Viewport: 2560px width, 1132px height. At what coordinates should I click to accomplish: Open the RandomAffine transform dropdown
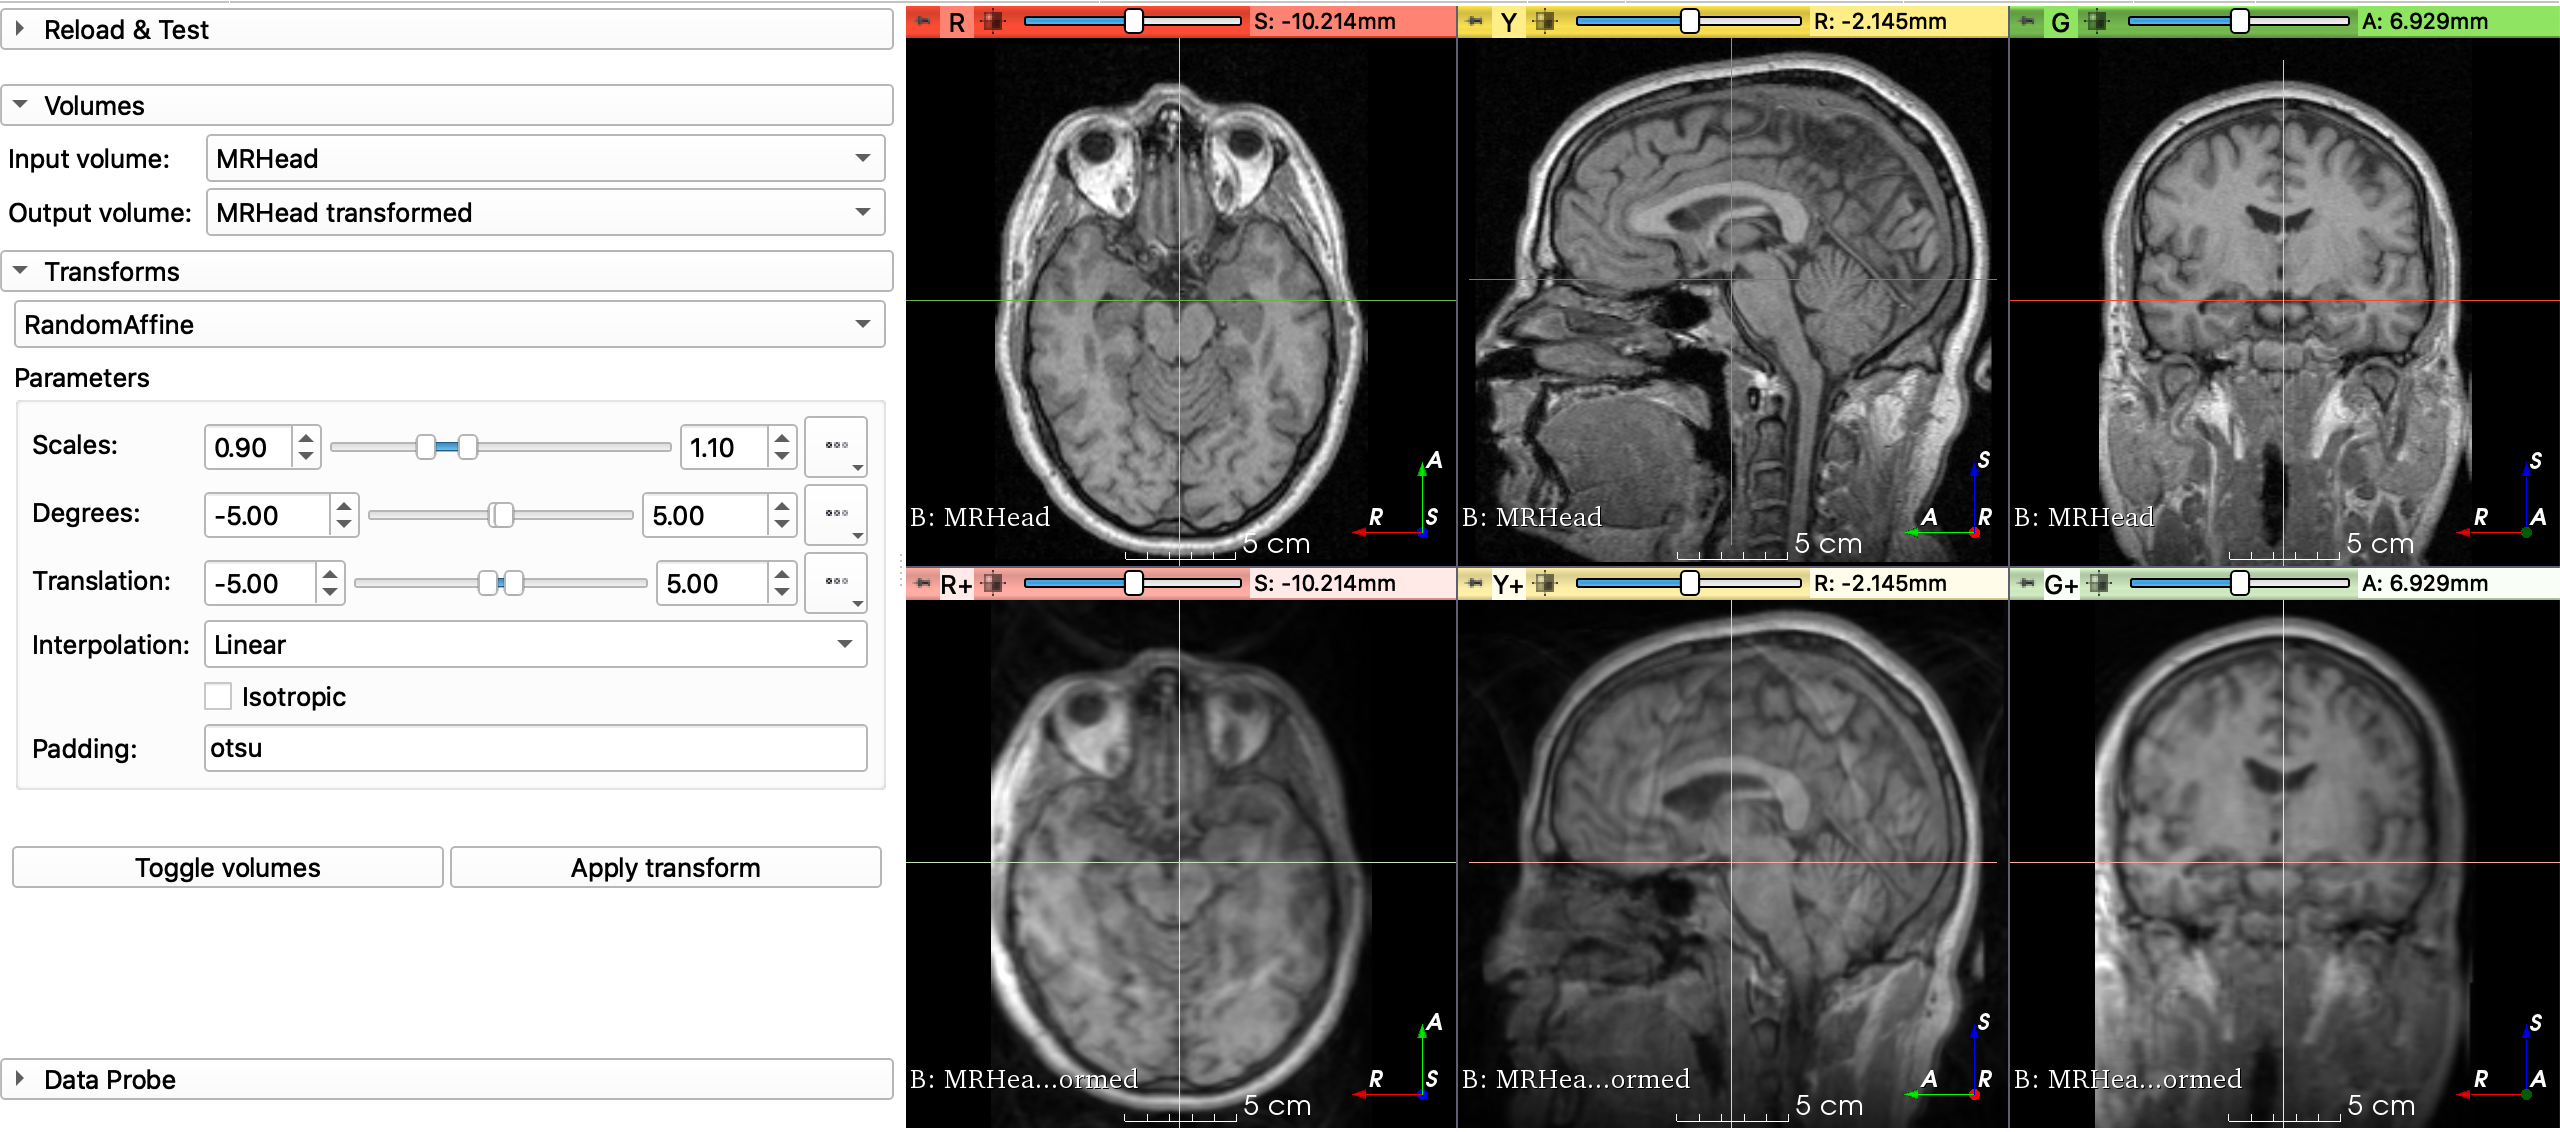point(449,324)
